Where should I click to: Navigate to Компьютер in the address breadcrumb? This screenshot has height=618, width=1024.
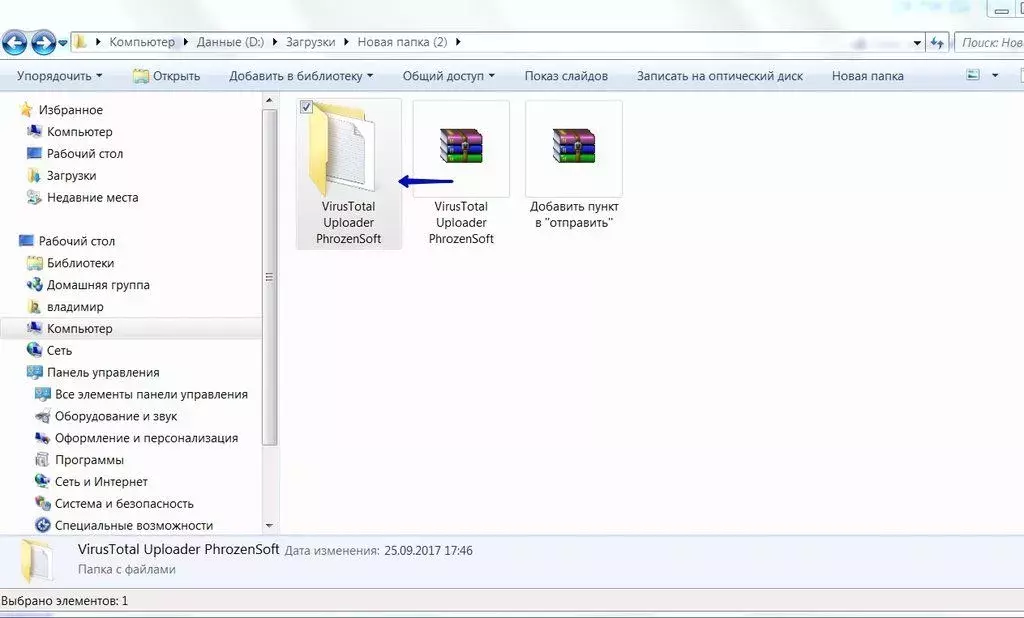[x=142, y=42]
